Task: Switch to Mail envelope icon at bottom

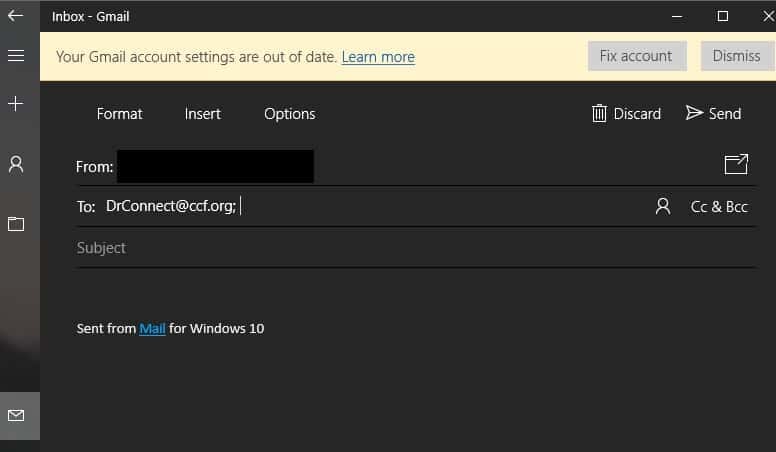Action: [x=16, y=415]
